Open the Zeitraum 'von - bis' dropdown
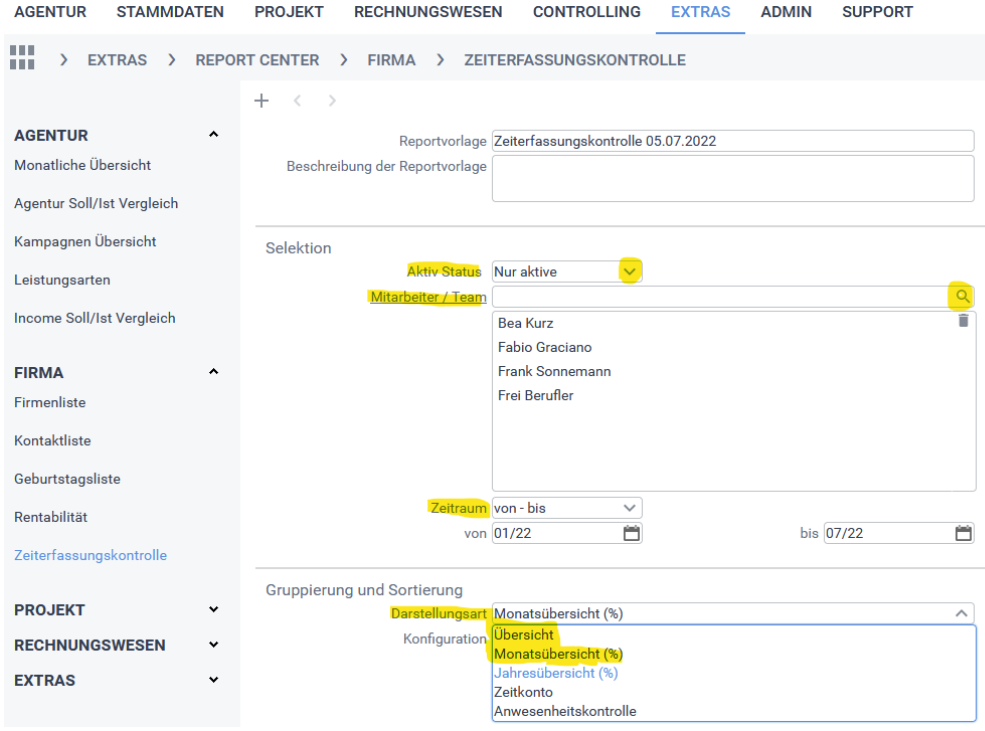This screenshot has height=731, width=985. point(629,508)
